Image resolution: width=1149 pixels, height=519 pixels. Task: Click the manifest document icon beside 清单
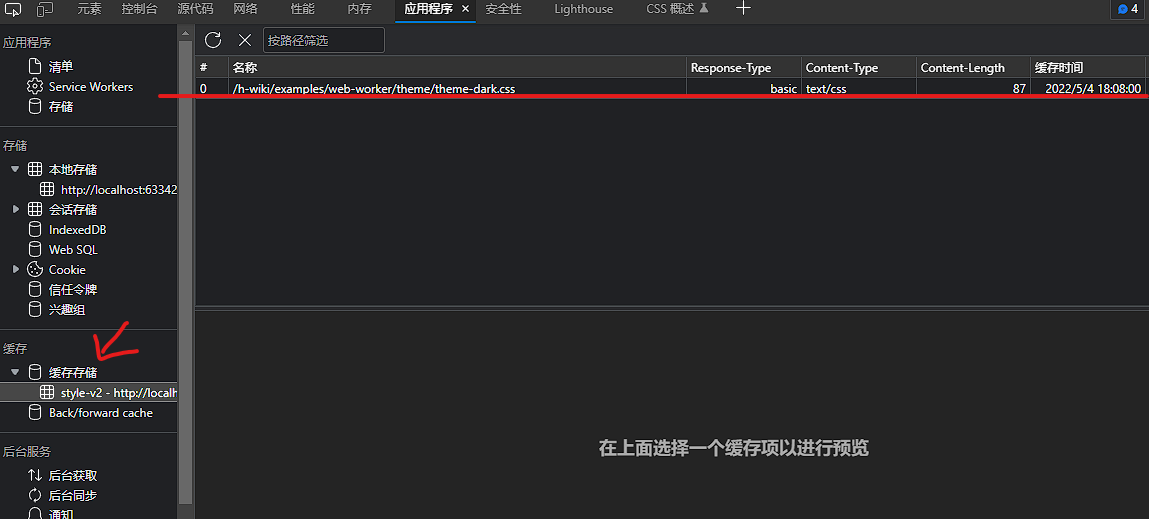pos(34,67)
